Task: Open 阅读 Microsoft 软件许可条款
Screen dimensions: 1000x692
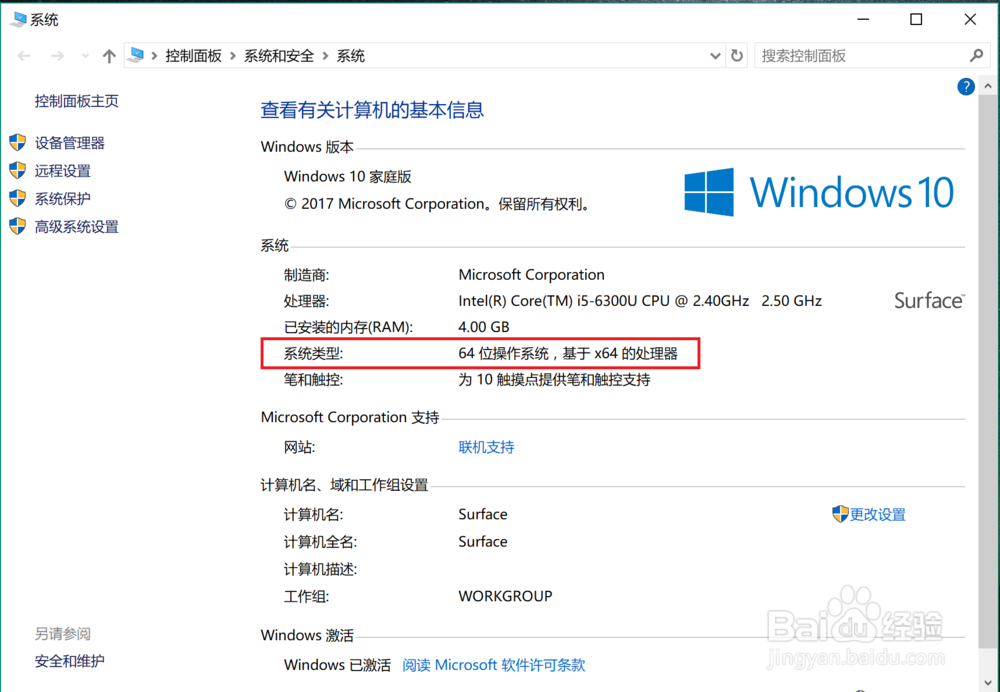Action: (x=494, y=664)
